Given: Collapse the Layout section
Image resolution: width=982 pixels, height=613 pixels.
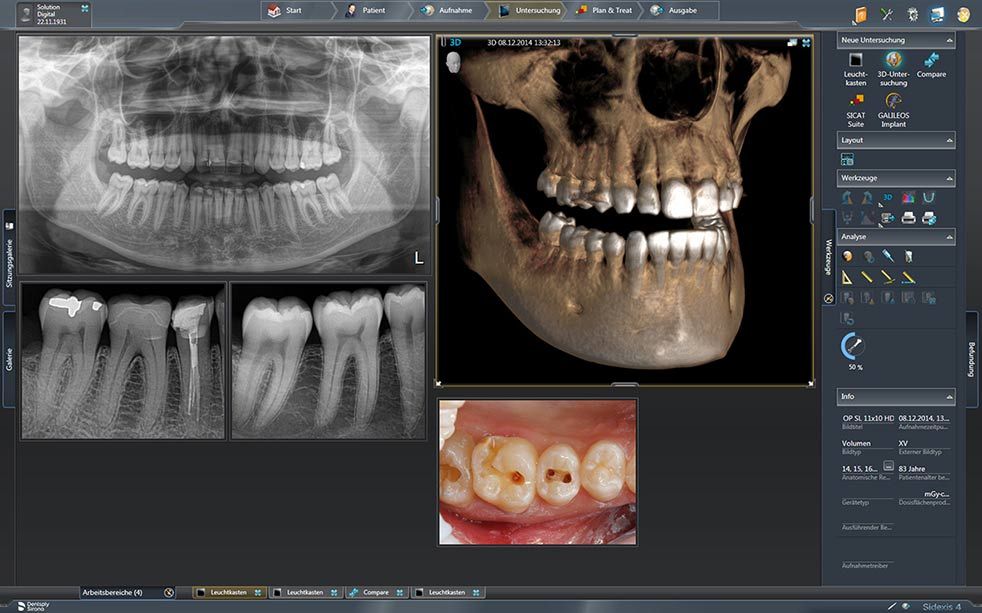Looking at the screenshot, I should (949, 140).
